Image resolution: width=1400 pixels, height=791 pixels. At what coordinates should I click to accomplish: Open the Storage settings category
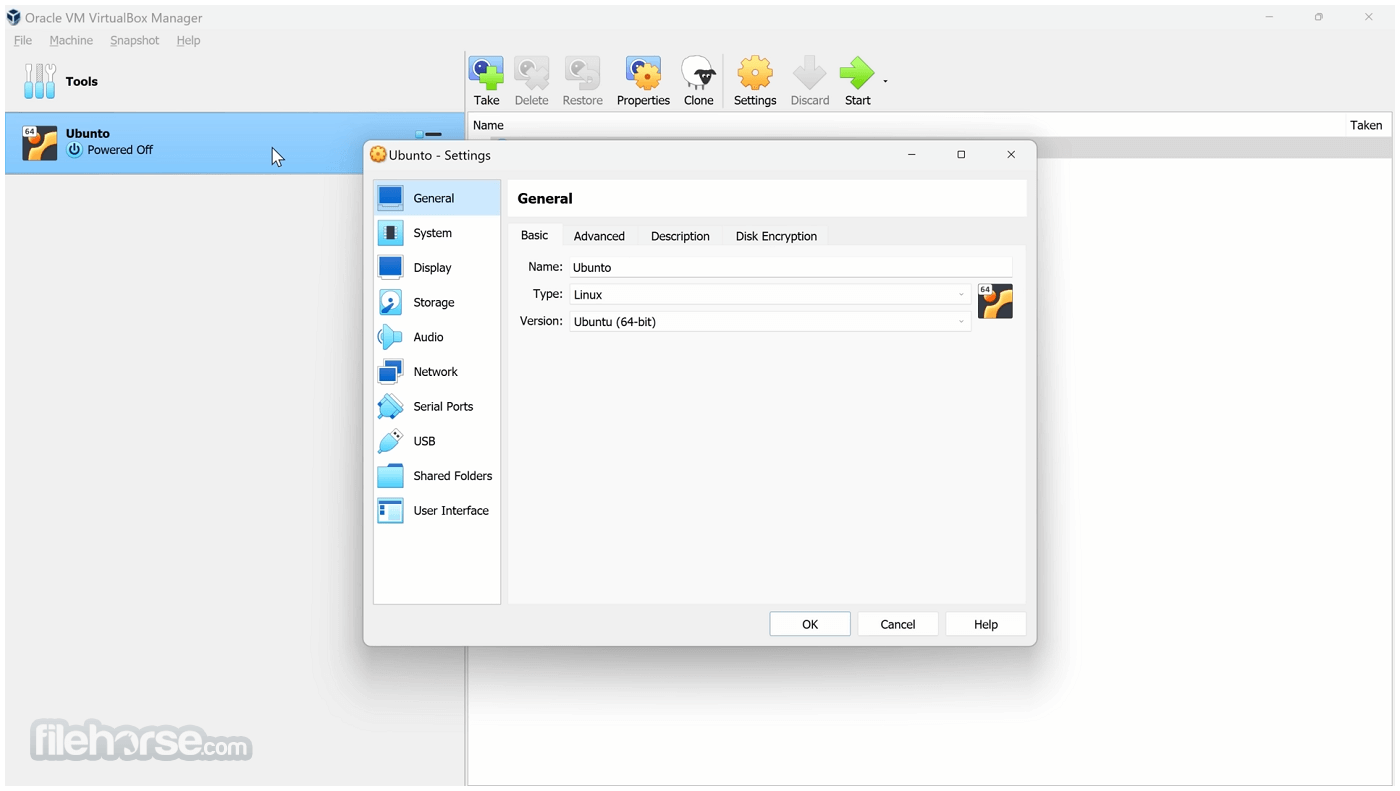[437, 302]
